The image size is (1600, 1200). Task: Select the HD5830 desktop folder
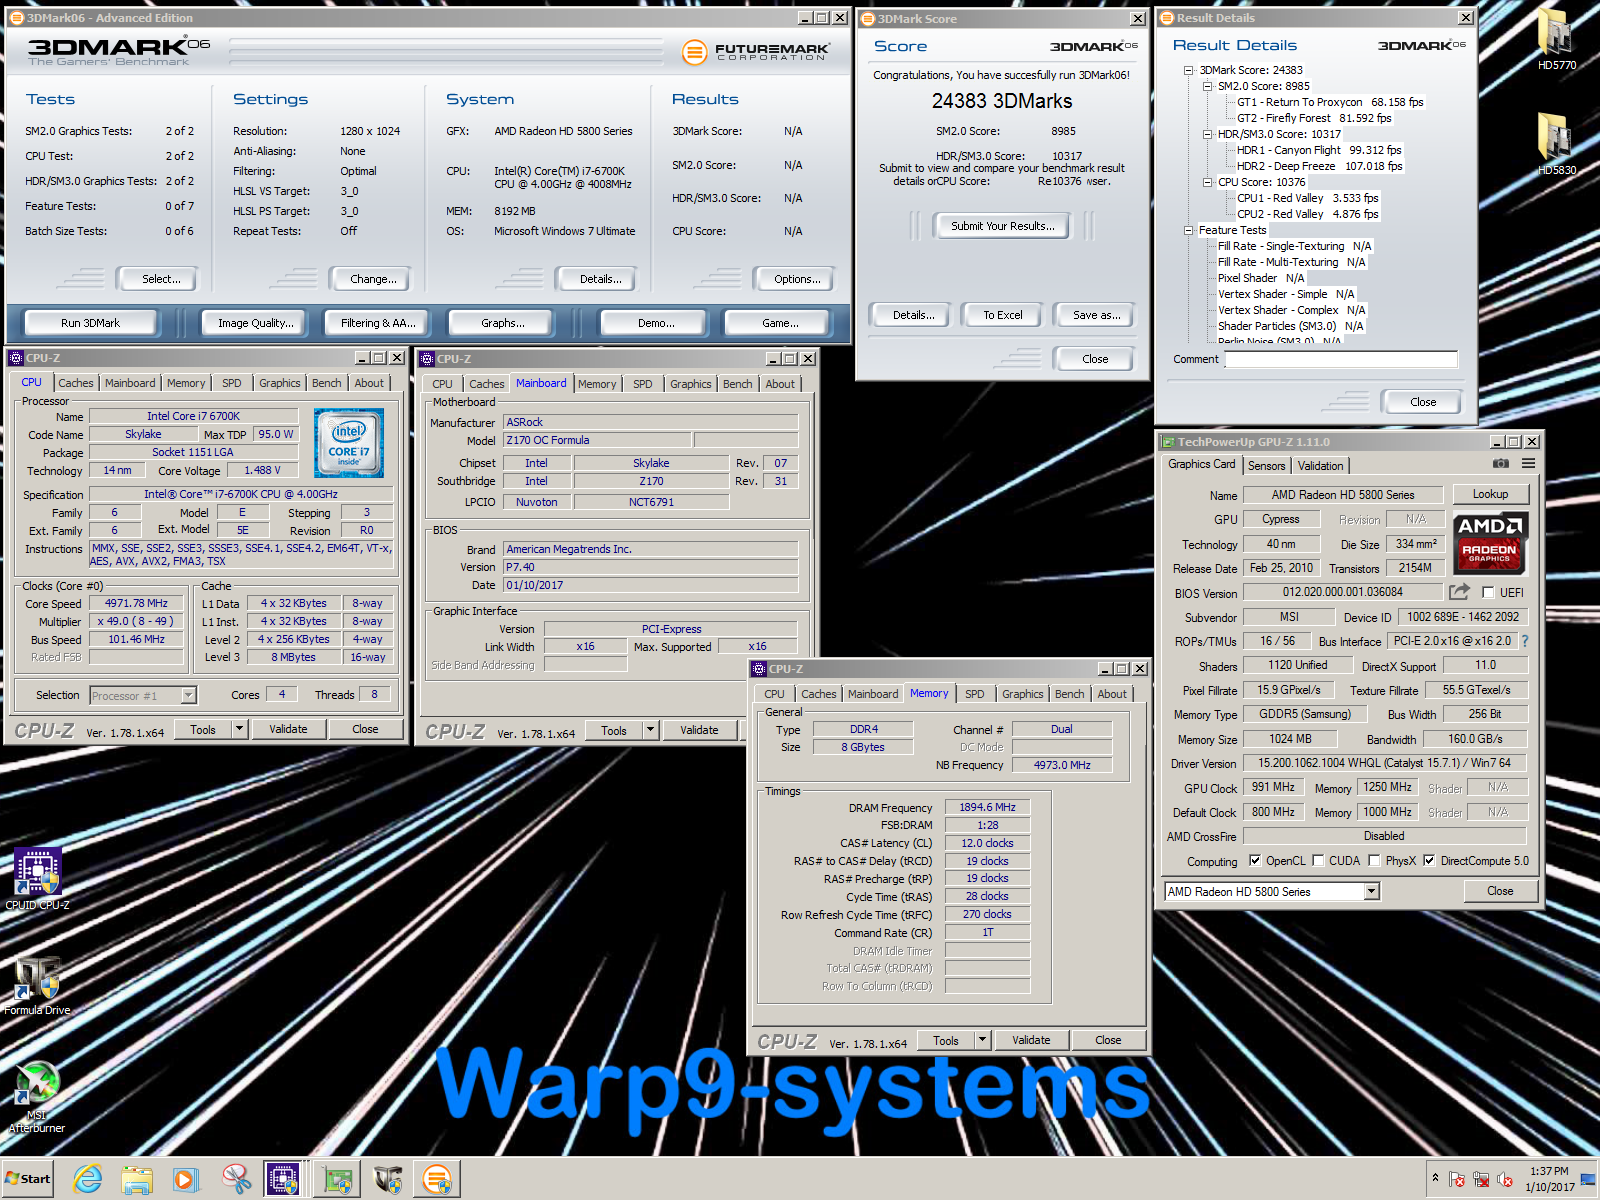[x=1556, y=145]
